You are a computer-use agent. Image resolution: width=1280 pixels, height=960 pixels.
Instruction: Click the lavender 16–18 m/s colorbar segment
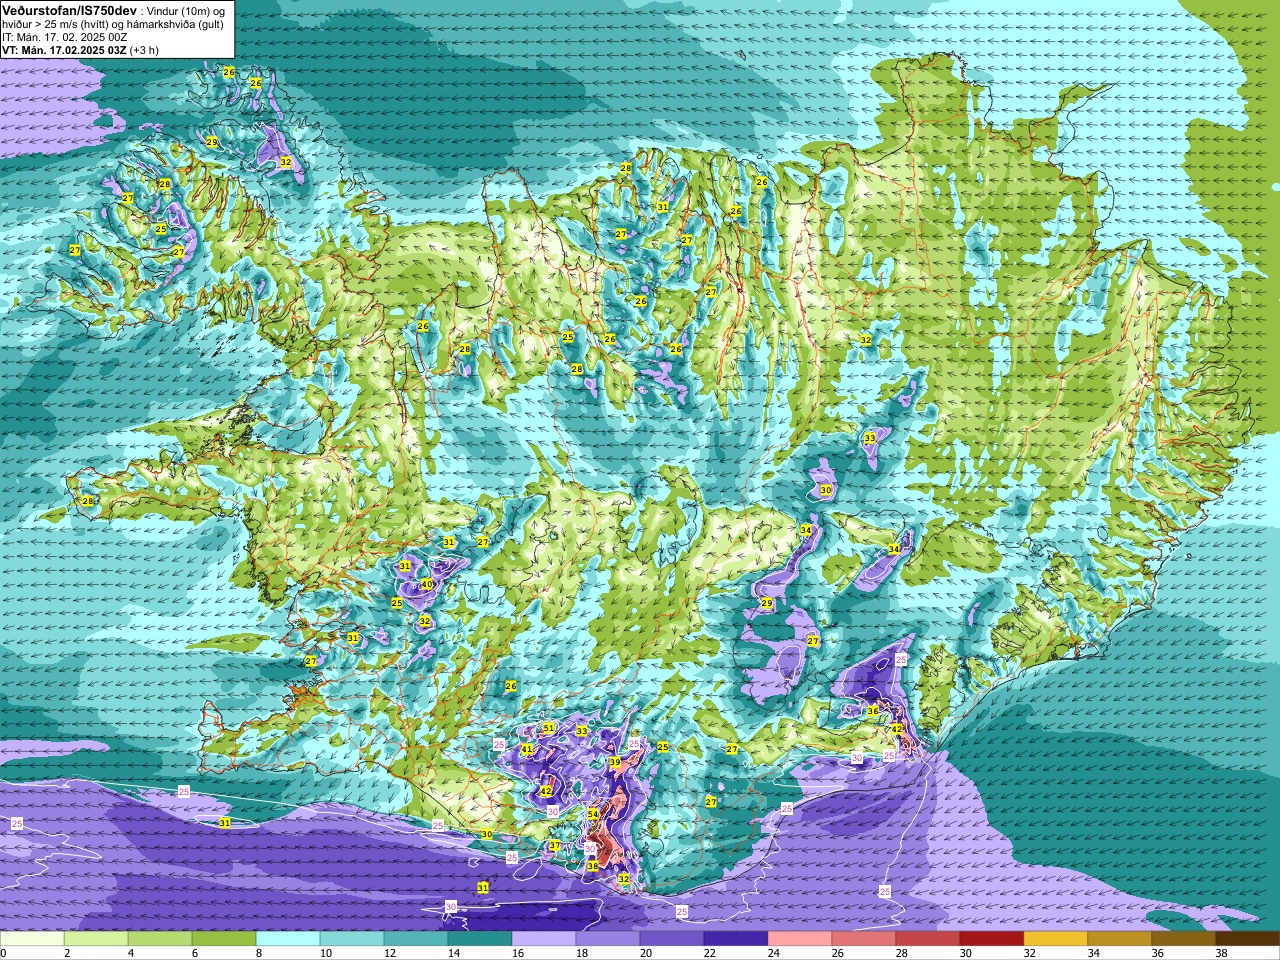[x=544, y=940]
